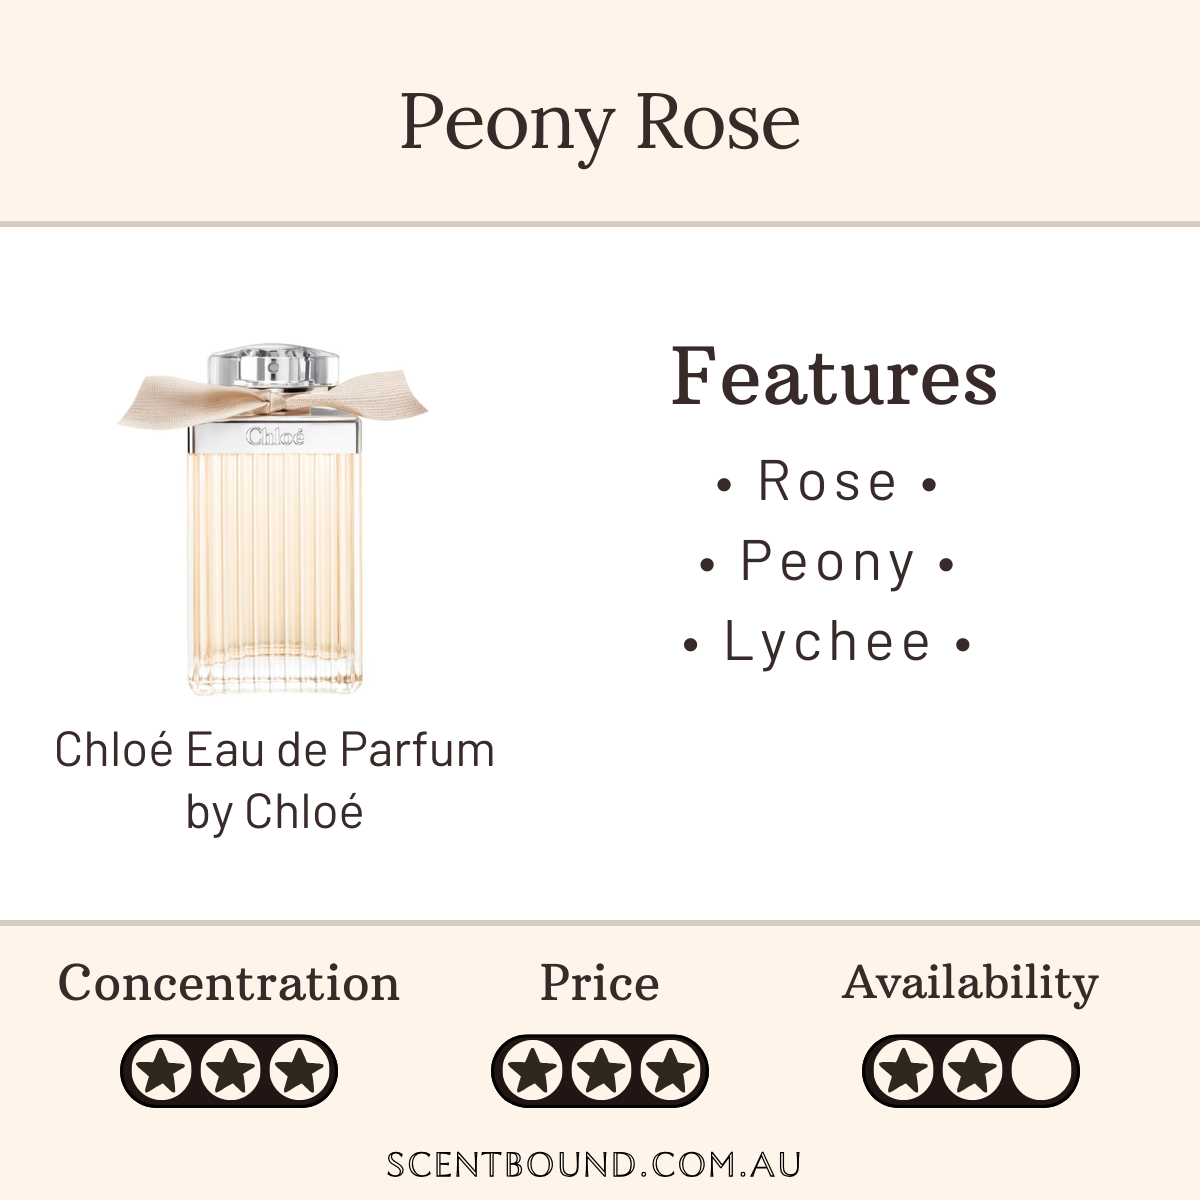The width and height of the screenshot is (1200, 1200).
Task: Click the third Price star
Action: coord(668,1071)
